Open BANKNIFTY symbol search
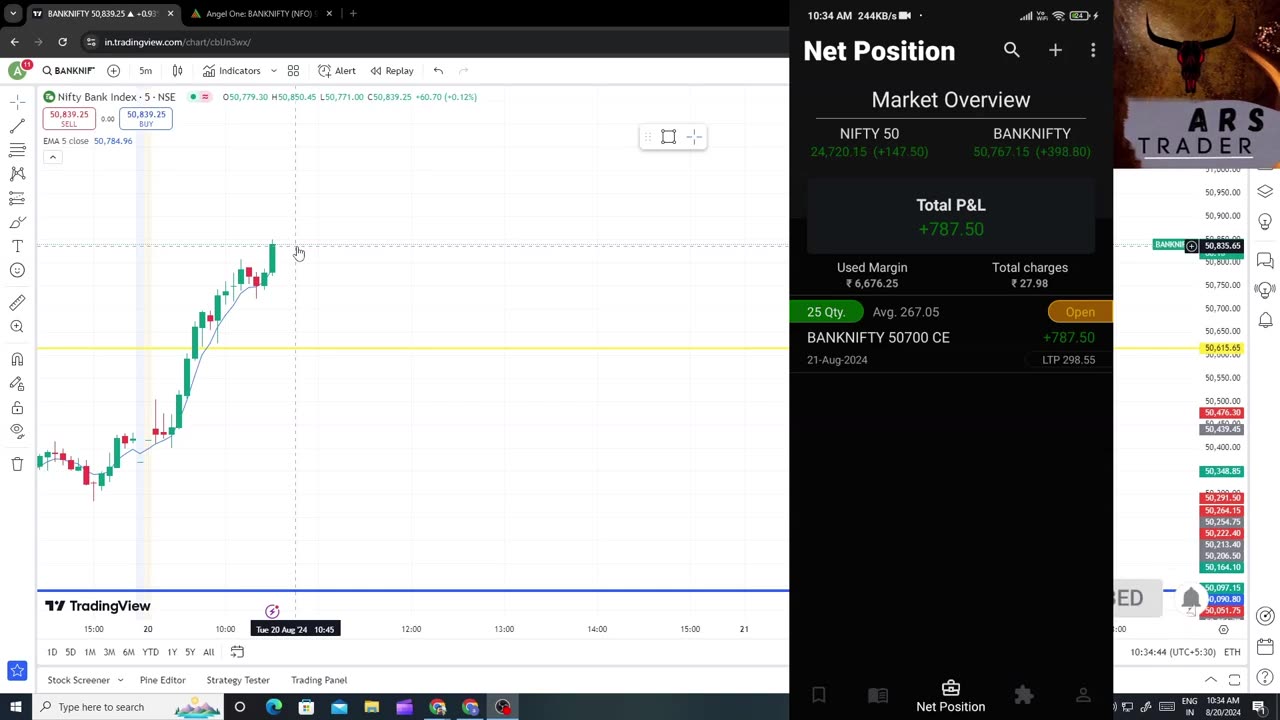Image resolution: width=1280 pixels, height=720 pixels. tap(69, 71)
